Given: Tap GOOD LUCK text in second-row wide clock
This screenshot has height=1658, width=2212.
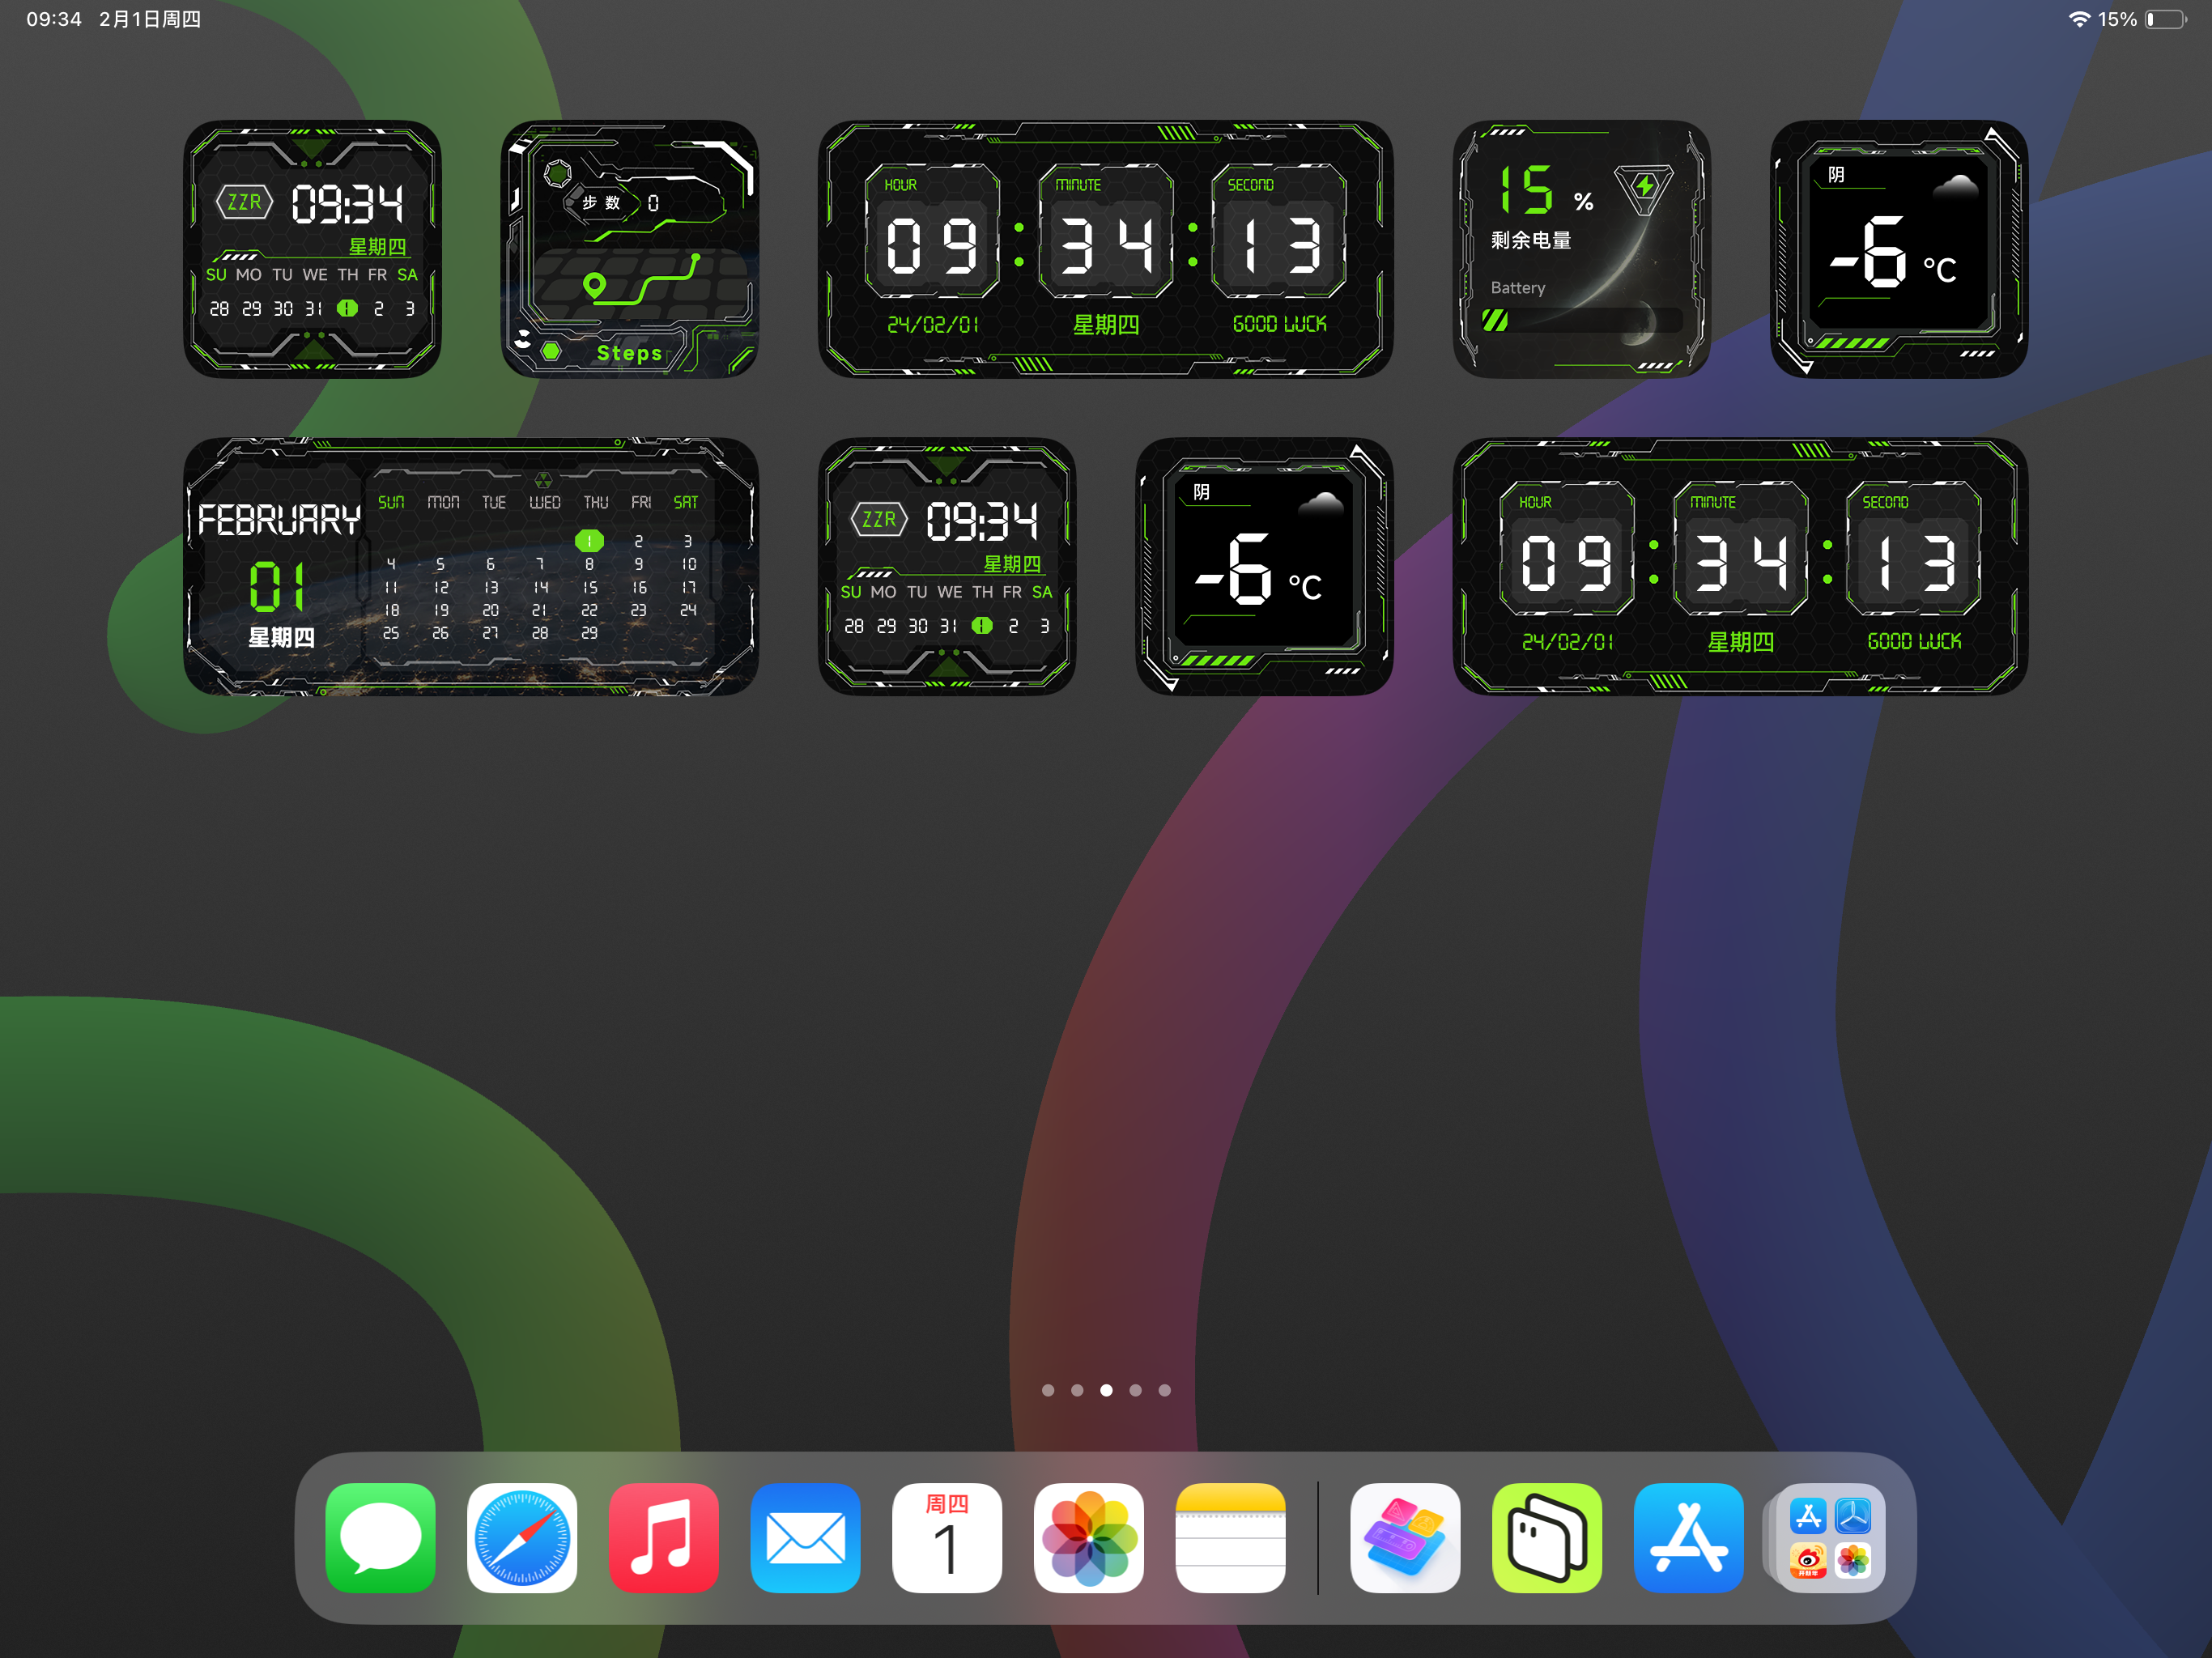Looking at the screenshot, I should 1914,641.
